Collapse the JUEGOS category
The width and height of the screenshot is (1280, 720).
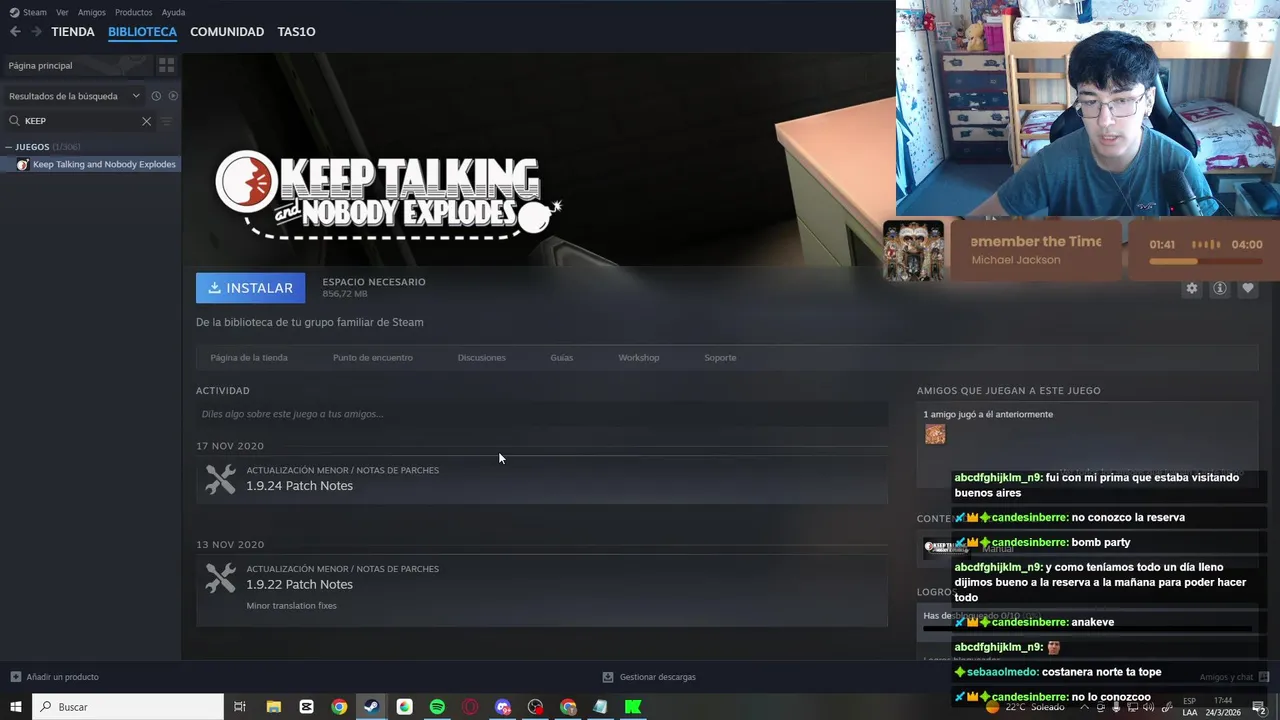coord(9,147)
